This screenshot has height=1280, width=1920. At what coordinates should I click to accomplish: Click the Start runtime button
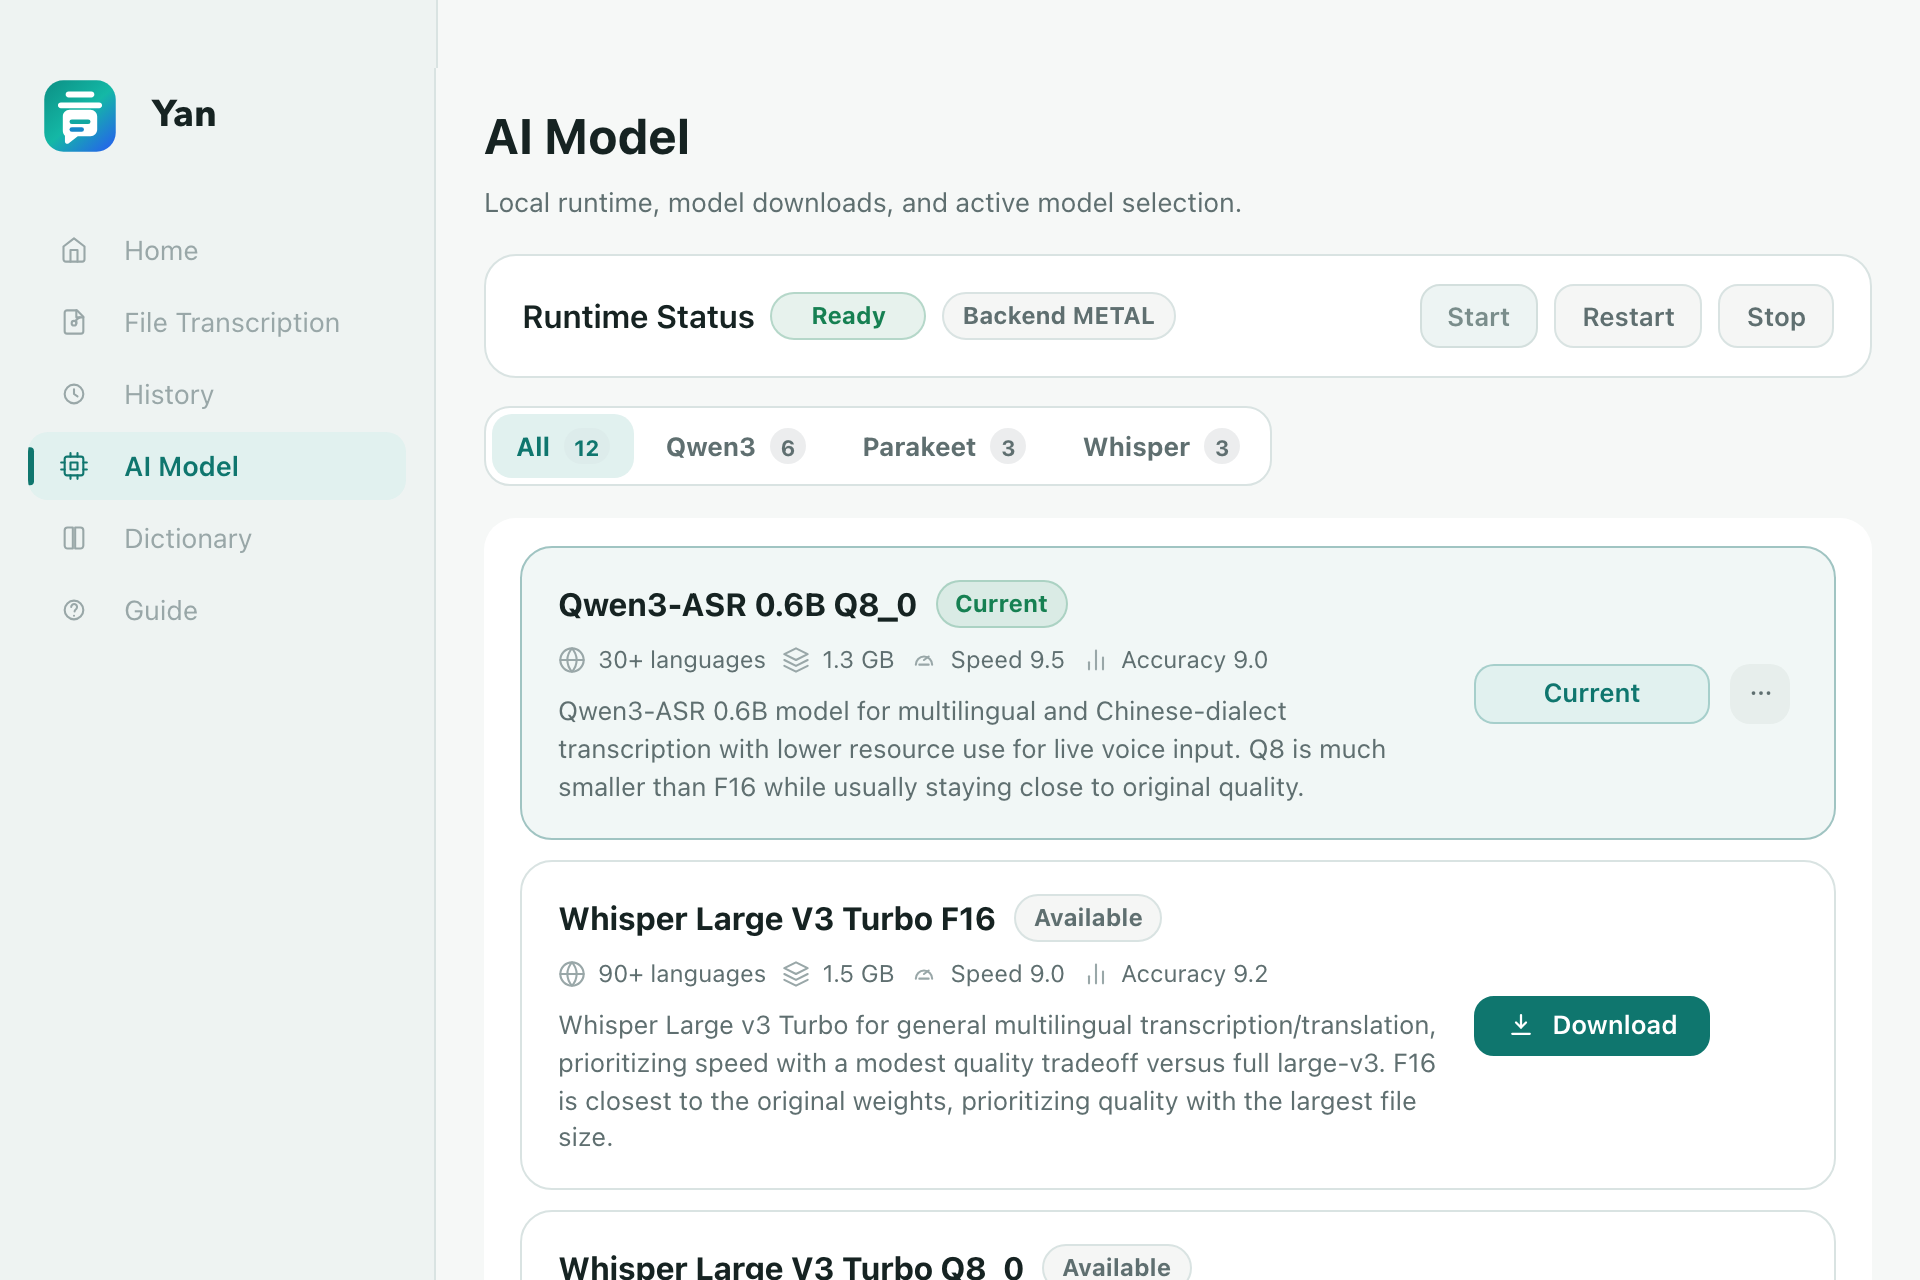[x=1478, y=316]
